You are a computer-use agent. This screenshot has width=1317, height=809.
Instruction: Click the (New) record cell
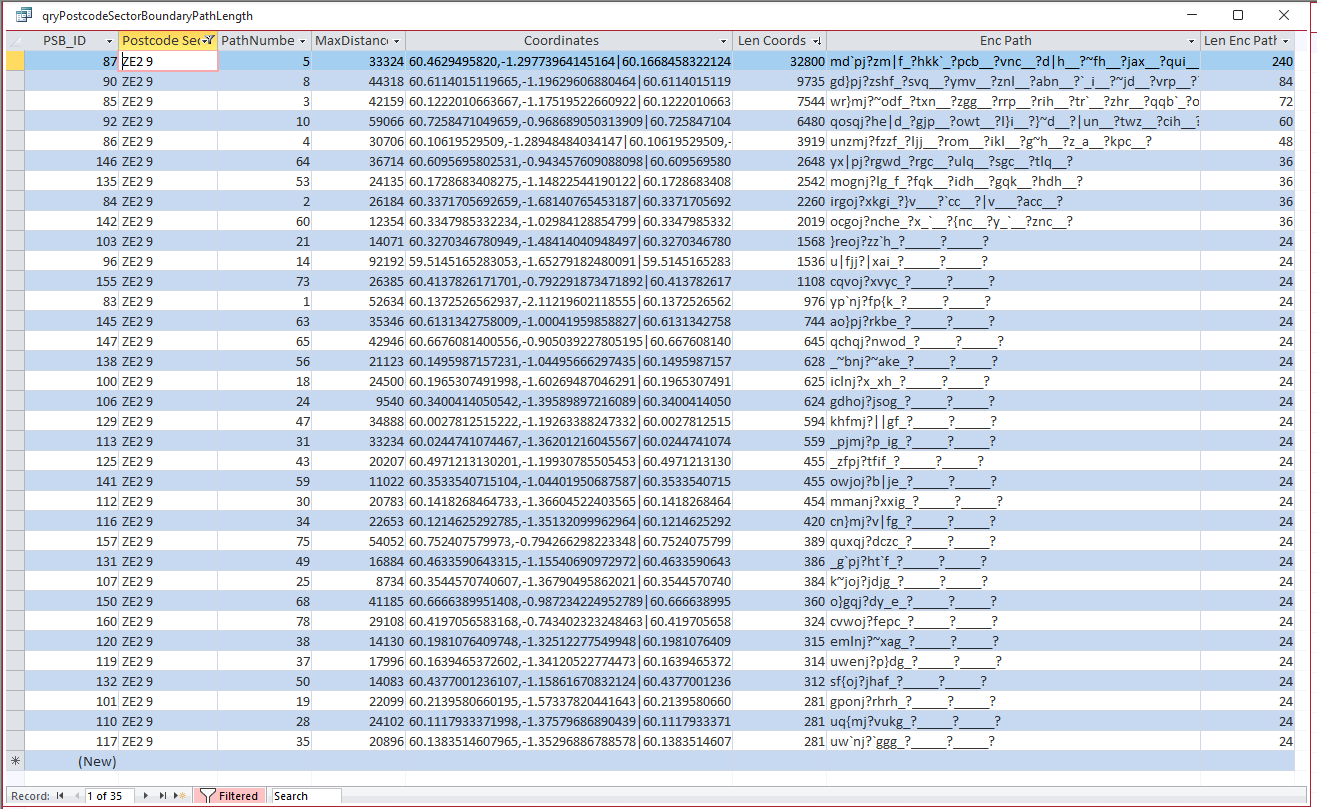71,761
